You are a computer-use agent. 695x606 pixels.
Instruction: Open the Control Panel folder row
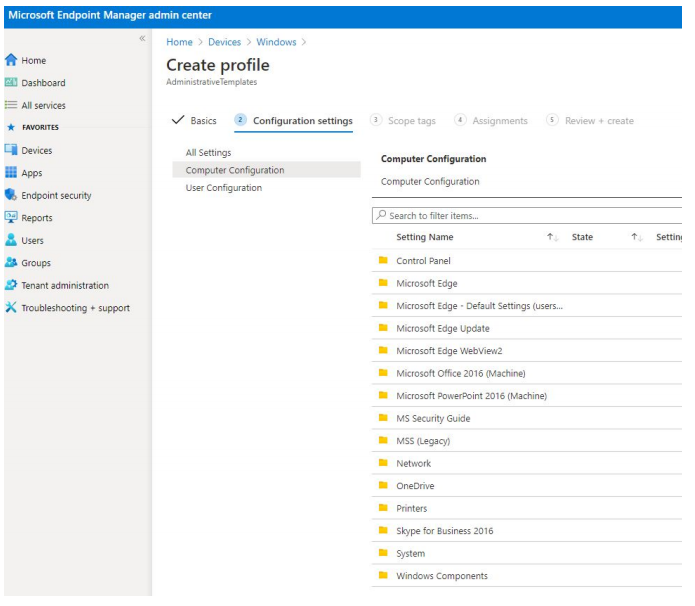527,260
